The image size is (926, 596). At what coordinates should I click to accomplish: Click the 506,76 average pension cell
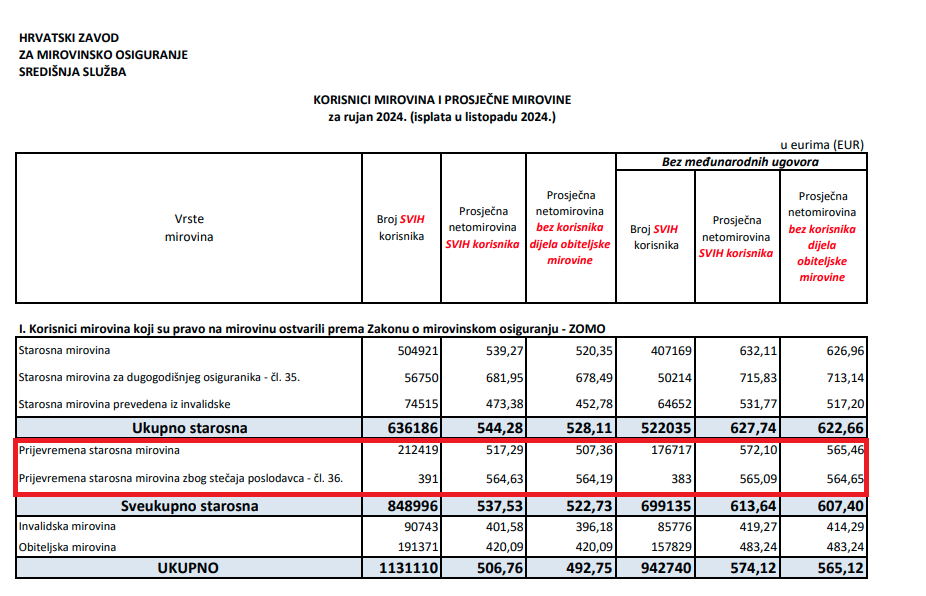pyautogui.click(x=487, y=568)
